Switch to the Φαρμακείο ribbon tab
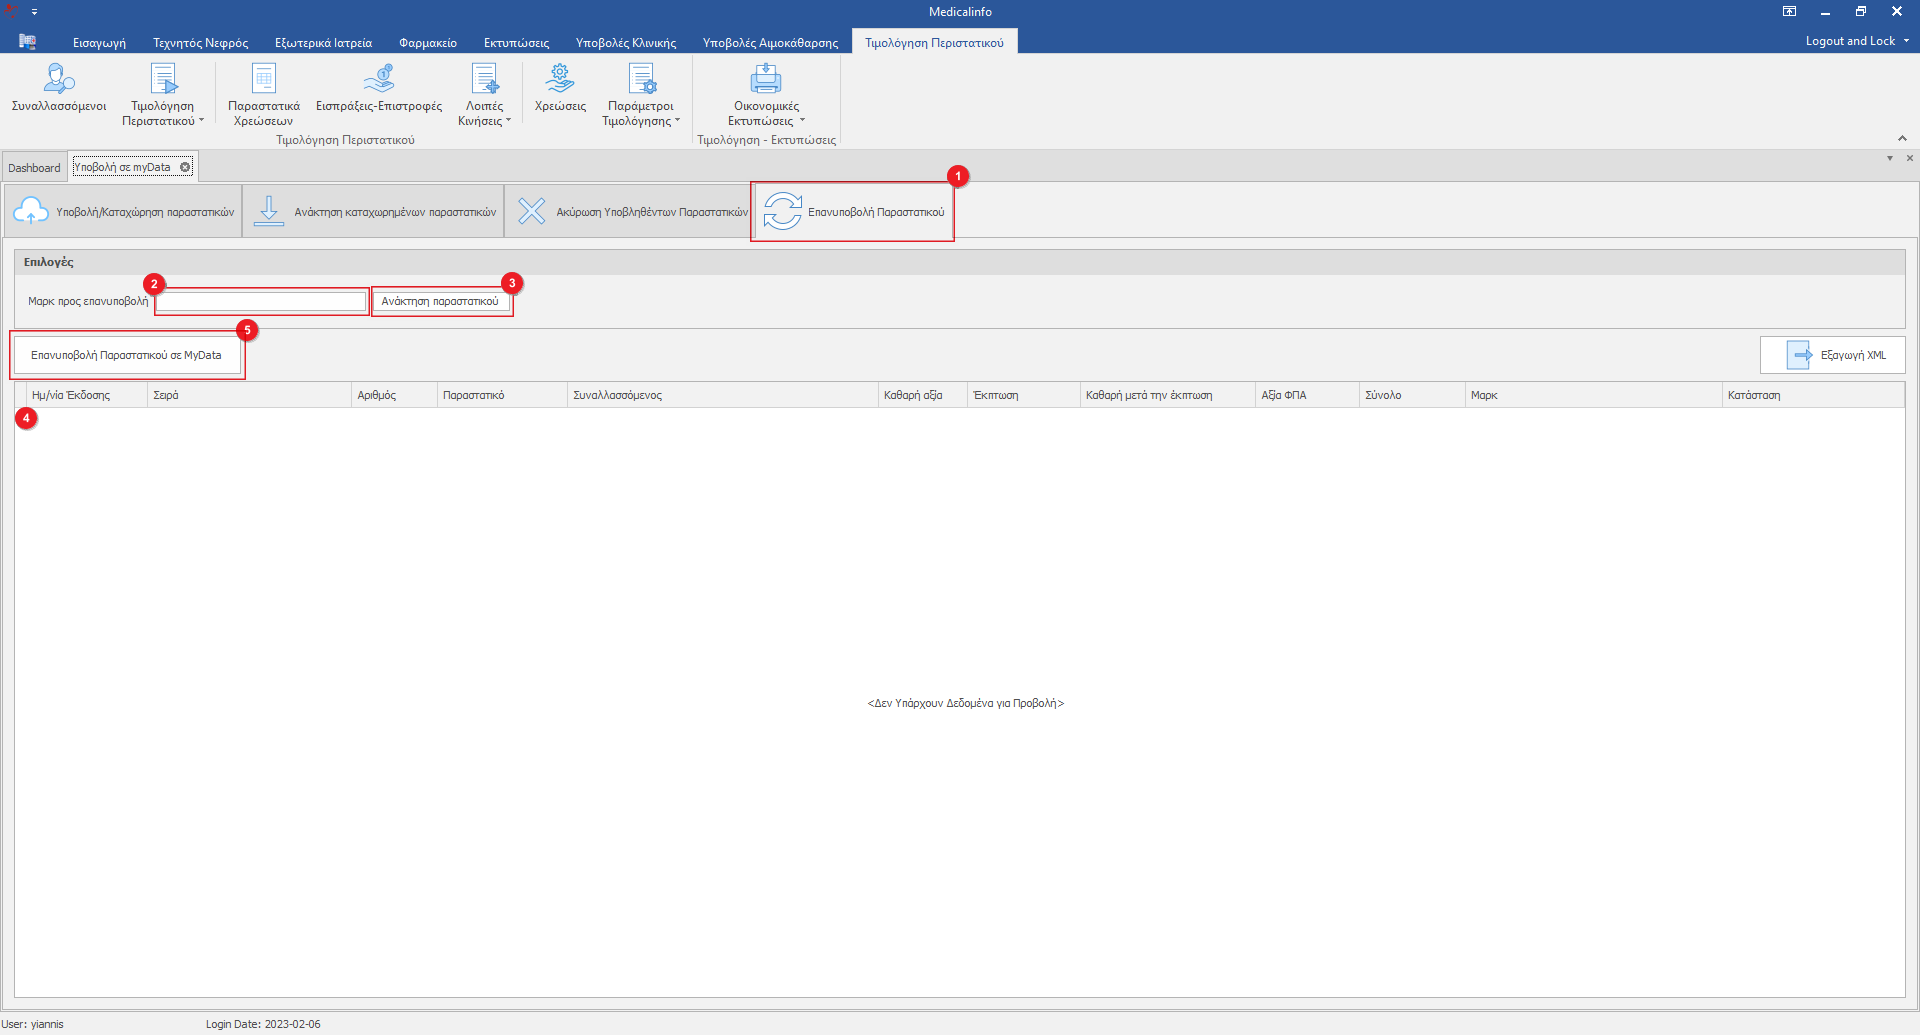Screen dimensions: 1920x1035 coord(427,43)
